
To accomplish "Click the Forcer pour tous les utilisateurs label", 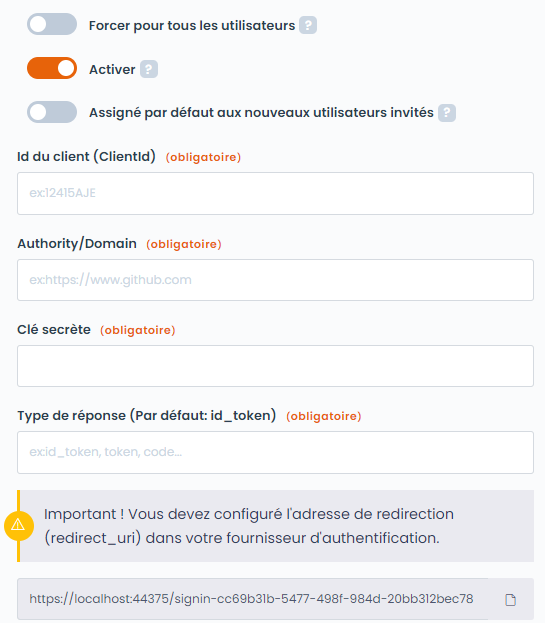I will click(192, 25).
